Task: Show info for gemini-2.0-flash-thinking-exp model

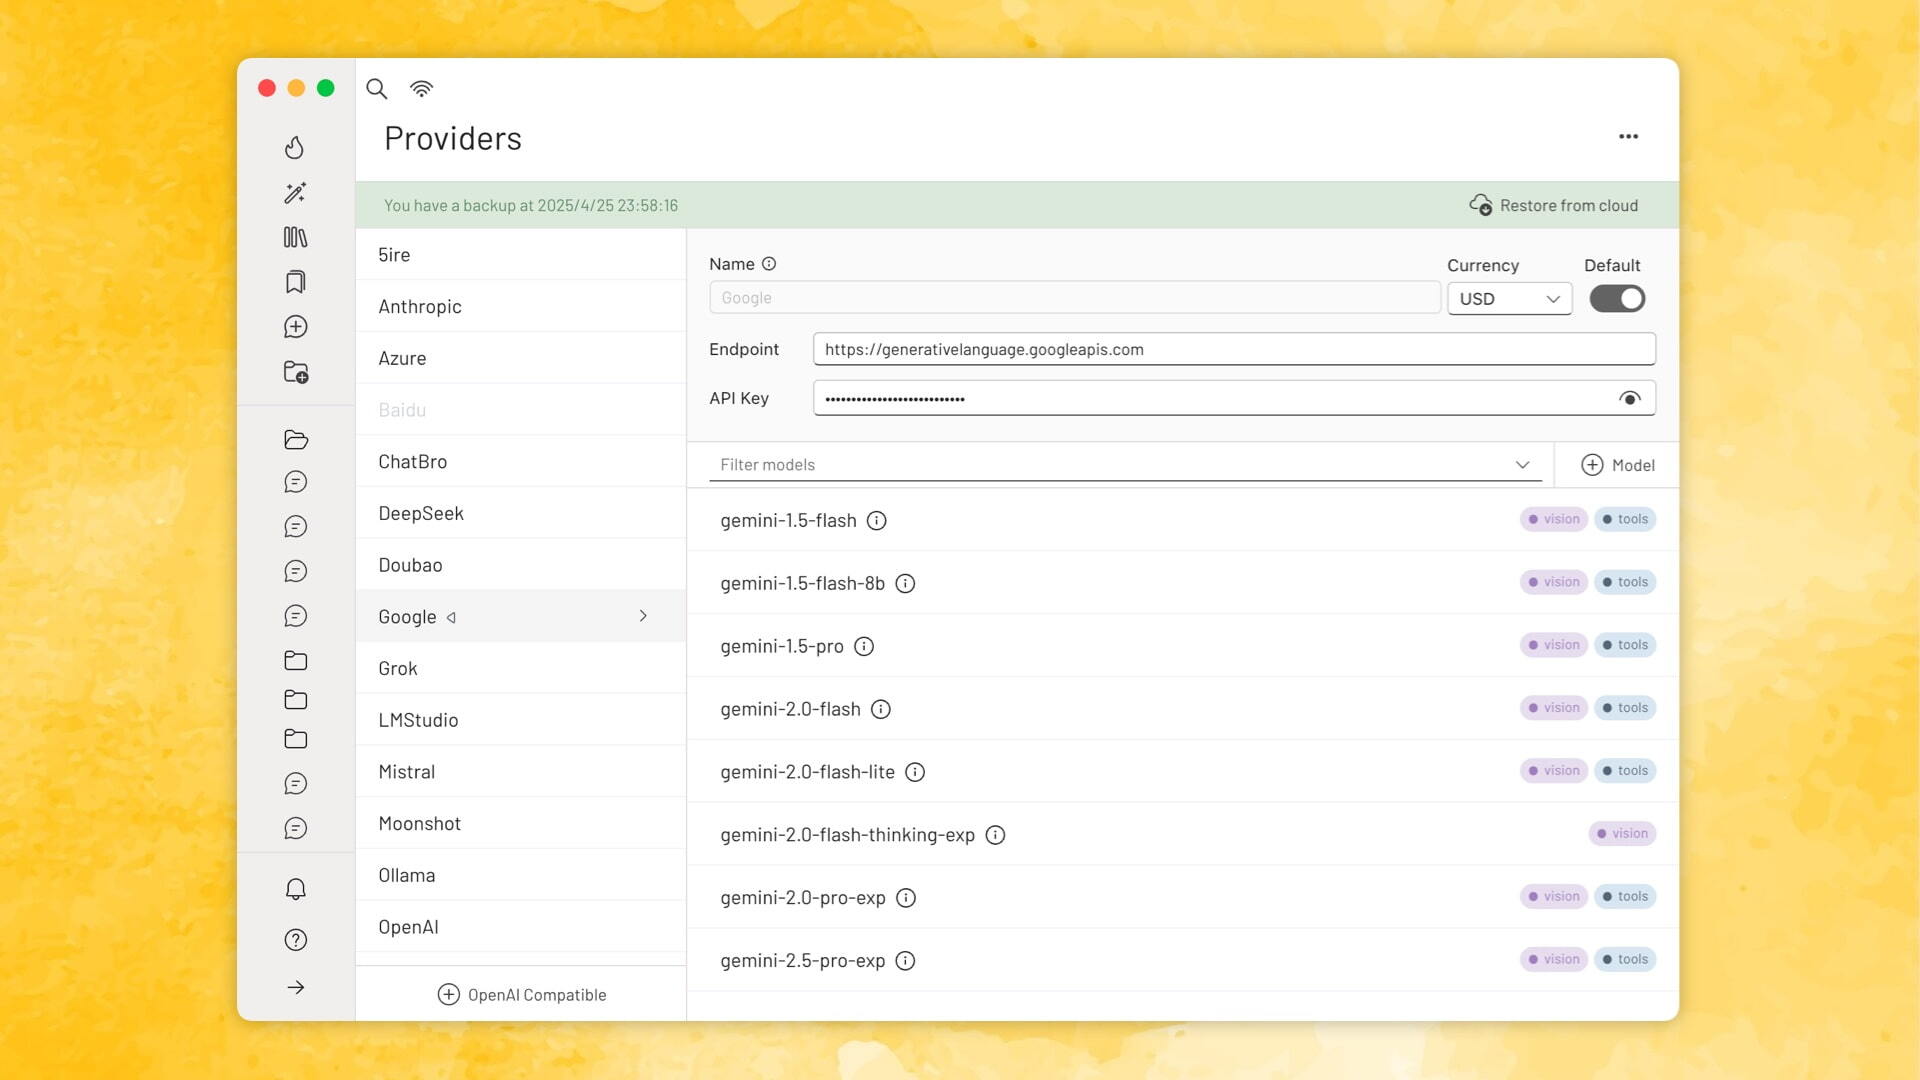Action: click(x=995, y=835)
